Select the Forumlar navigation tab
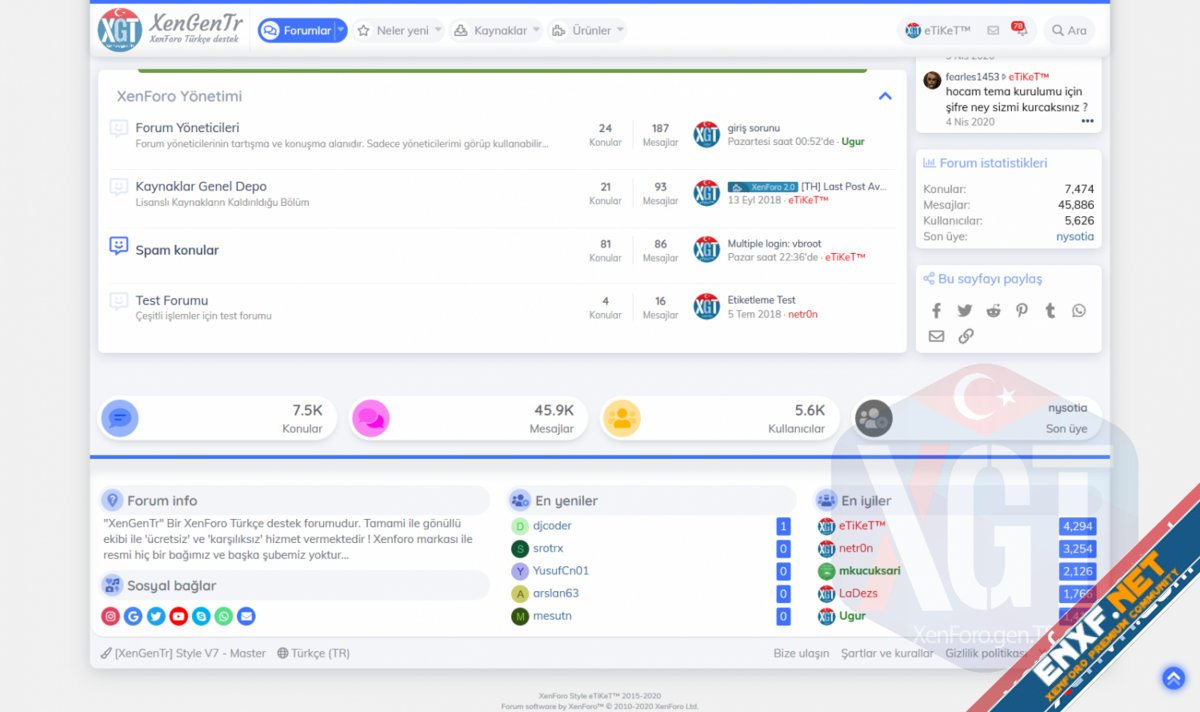This screenshot has height=712, width=1200. pos(296,31)
